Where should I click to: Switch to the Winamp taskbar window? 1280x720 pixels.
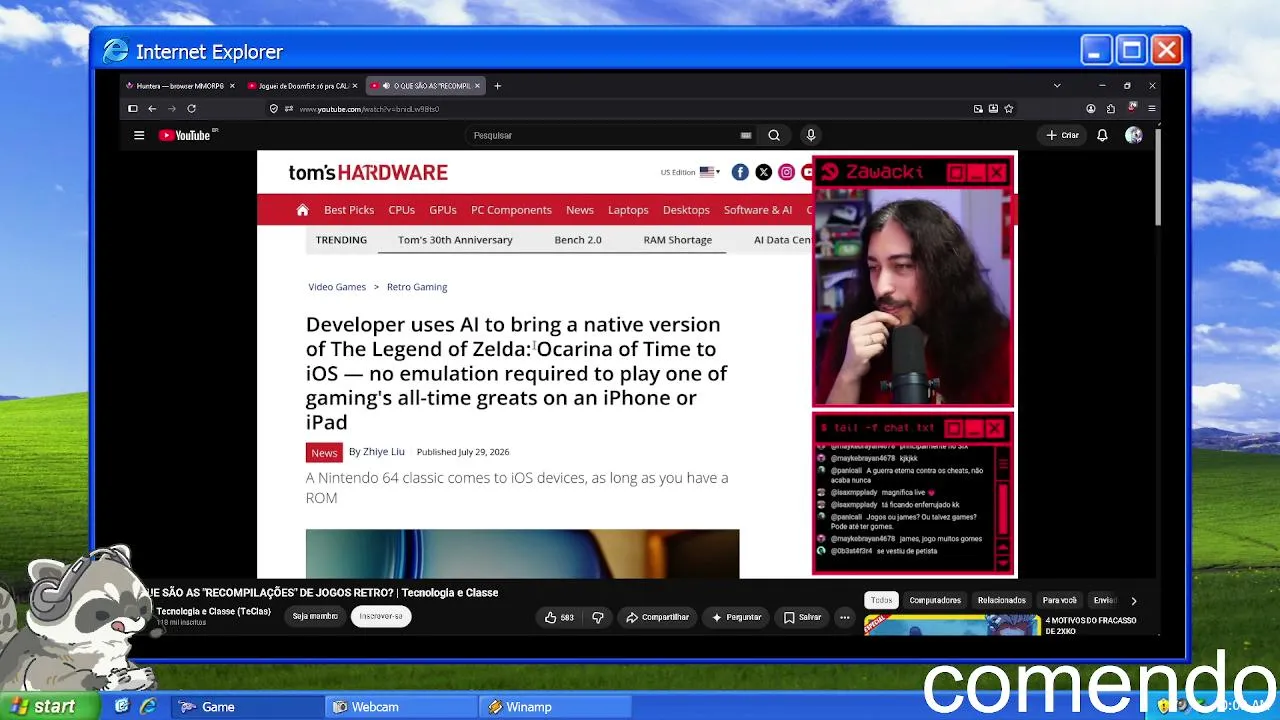[556, 707]
